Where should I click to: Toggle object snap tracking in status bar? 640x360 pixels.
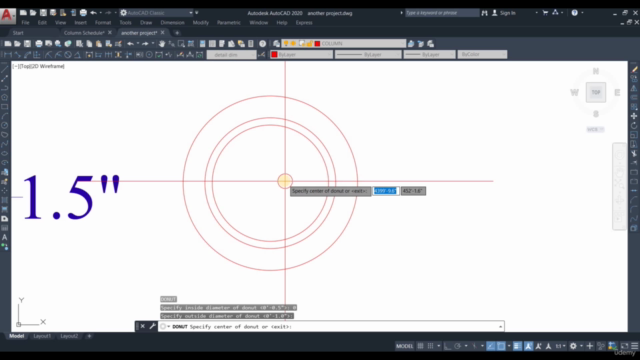[x=491, y=346]
